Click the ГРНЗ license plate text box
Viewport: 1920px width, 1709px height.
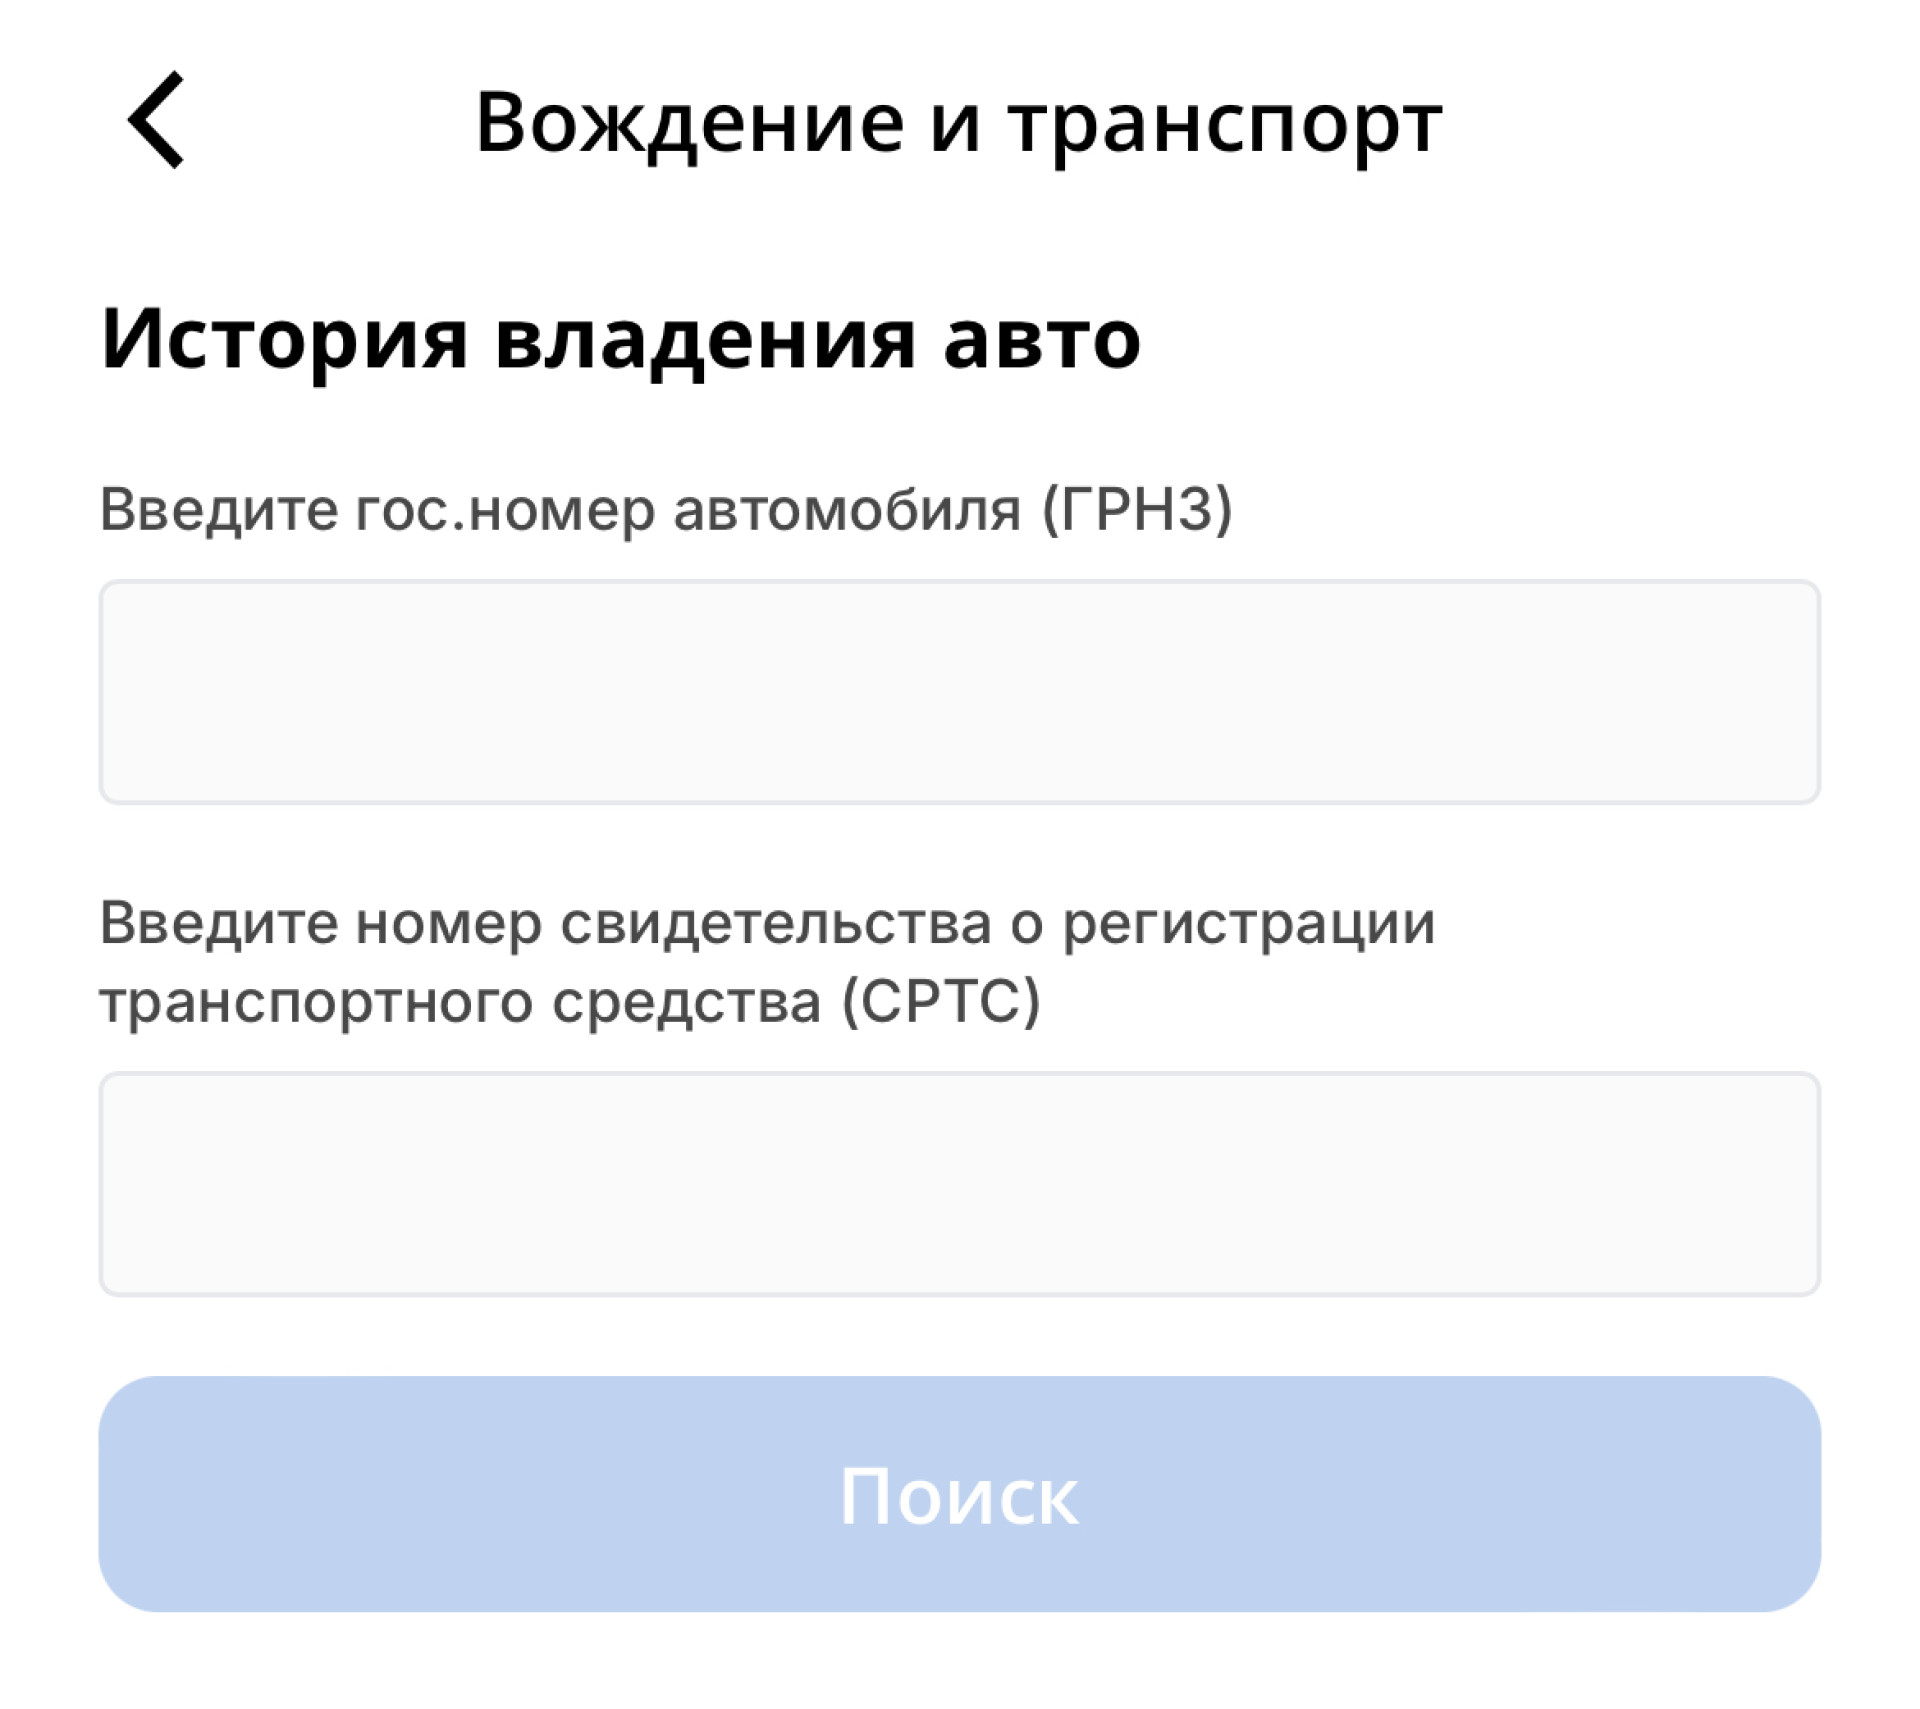958,691
